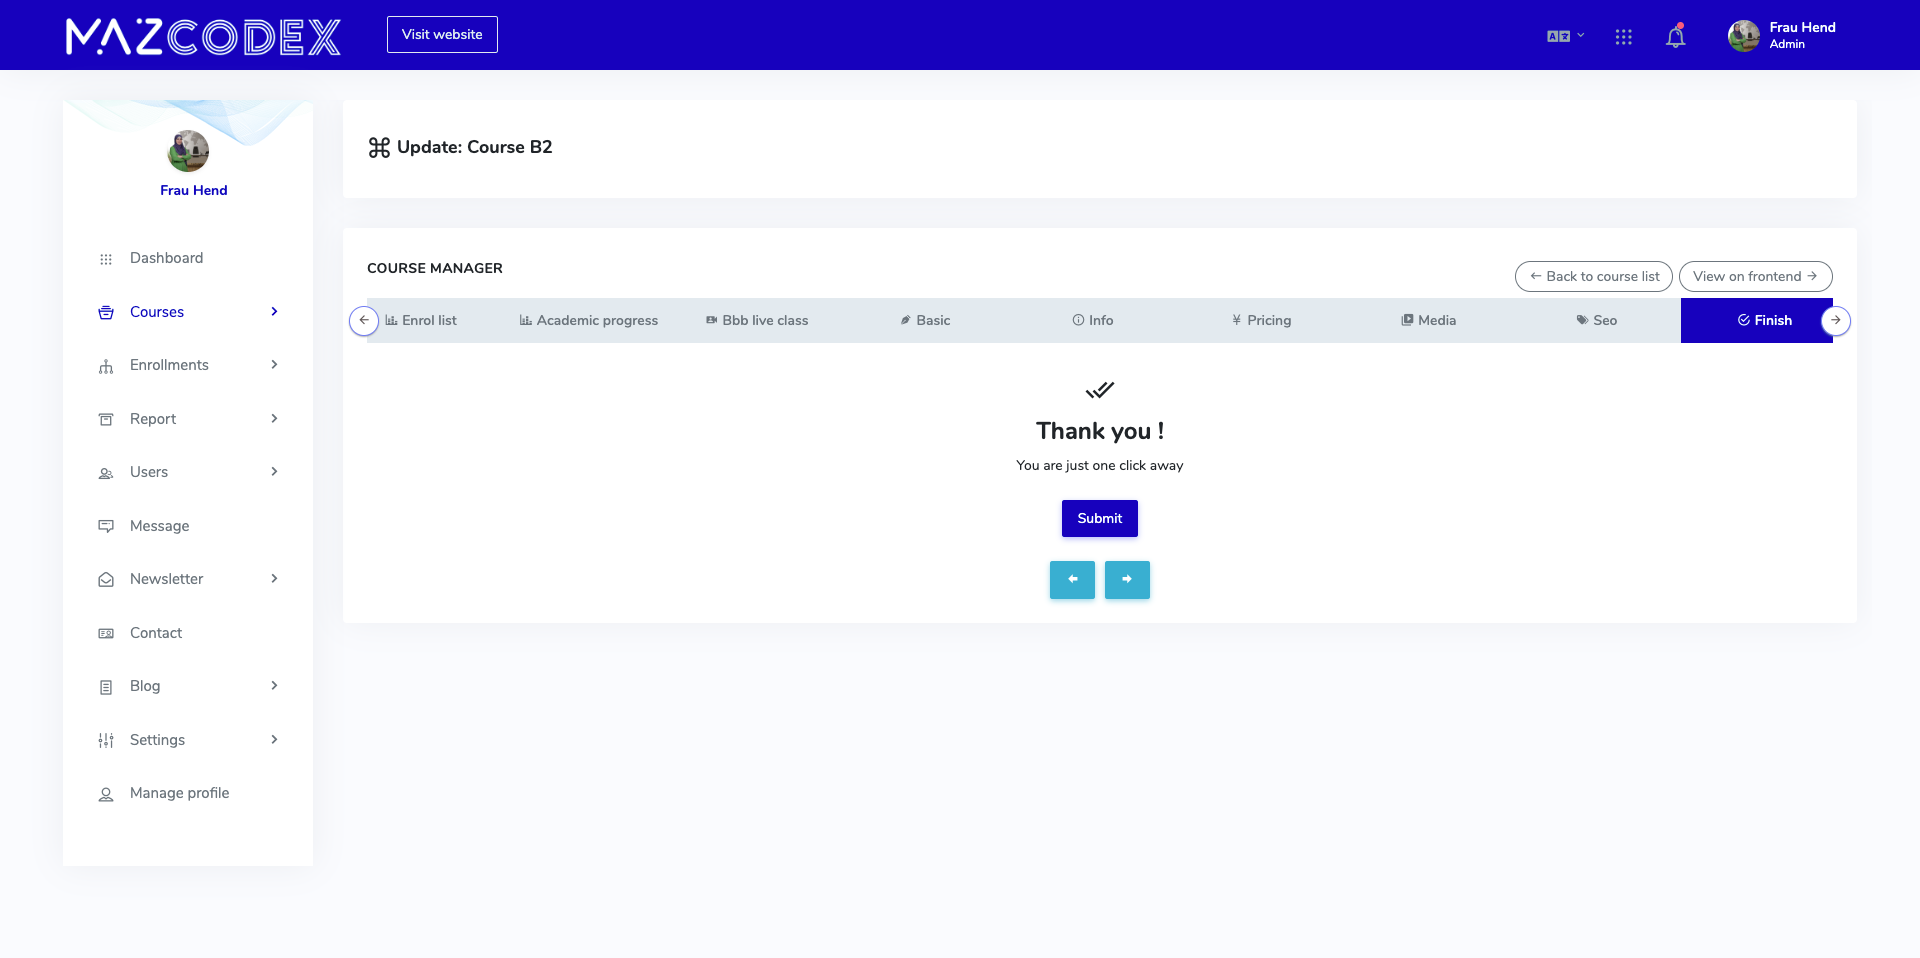Open the Frau Hend Admin profile menu
The height and width of the screenshot is (958, 1920).
tap(1782, 35)
